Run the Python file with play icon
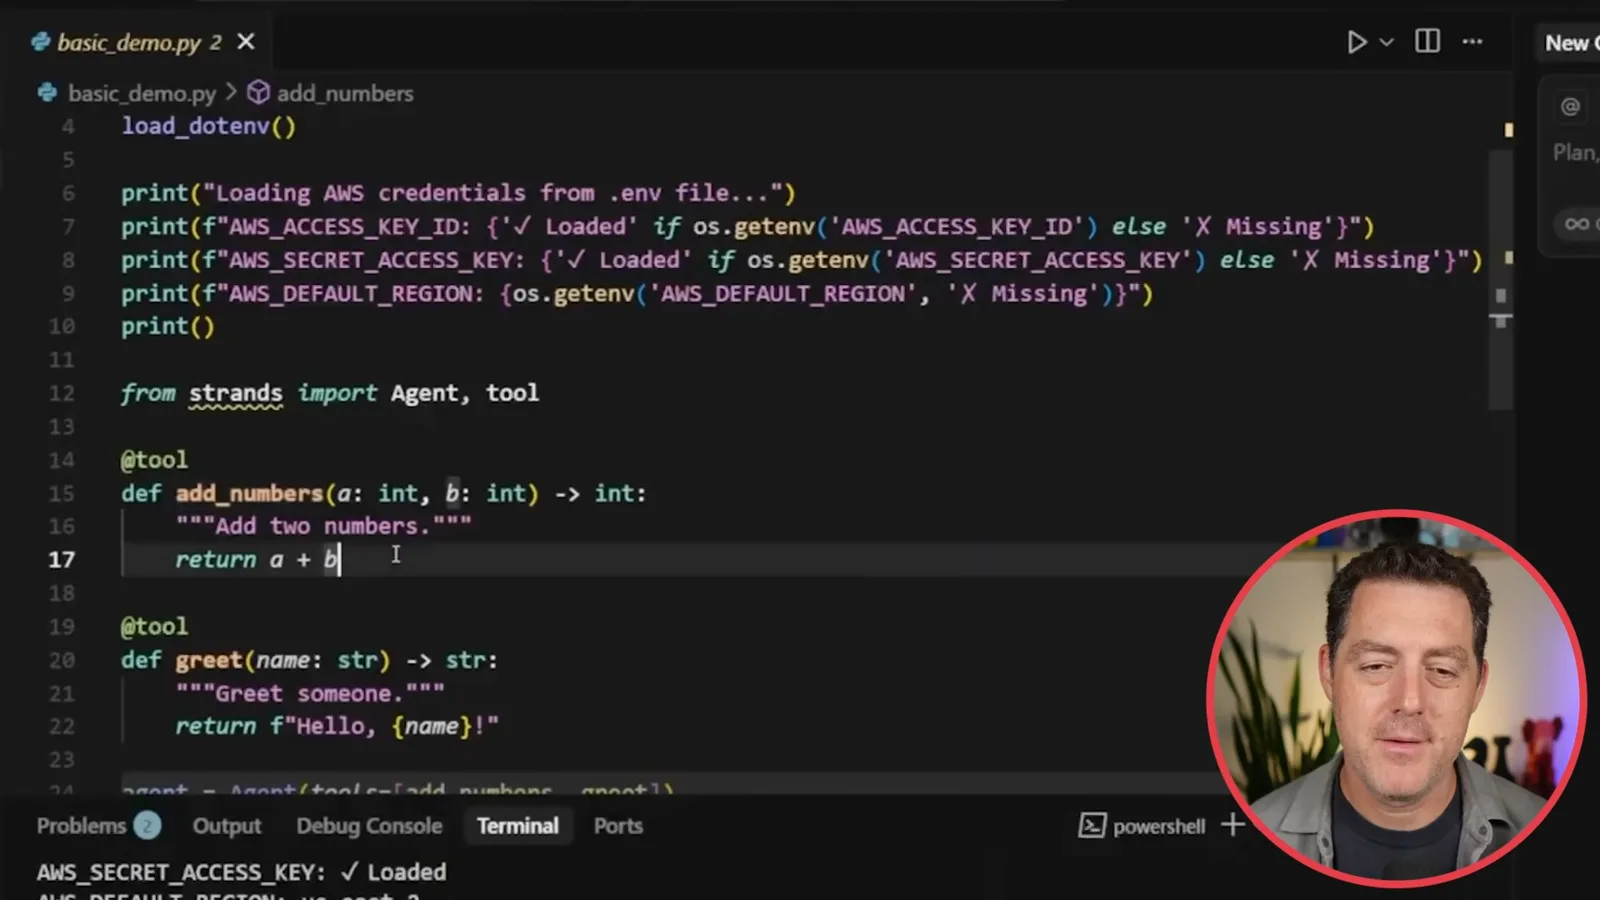 click(x=1356, y=42)
